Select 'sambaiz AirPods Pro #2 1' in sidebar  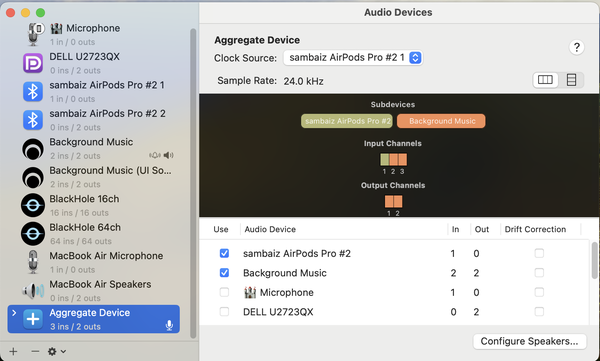[107, 85]
